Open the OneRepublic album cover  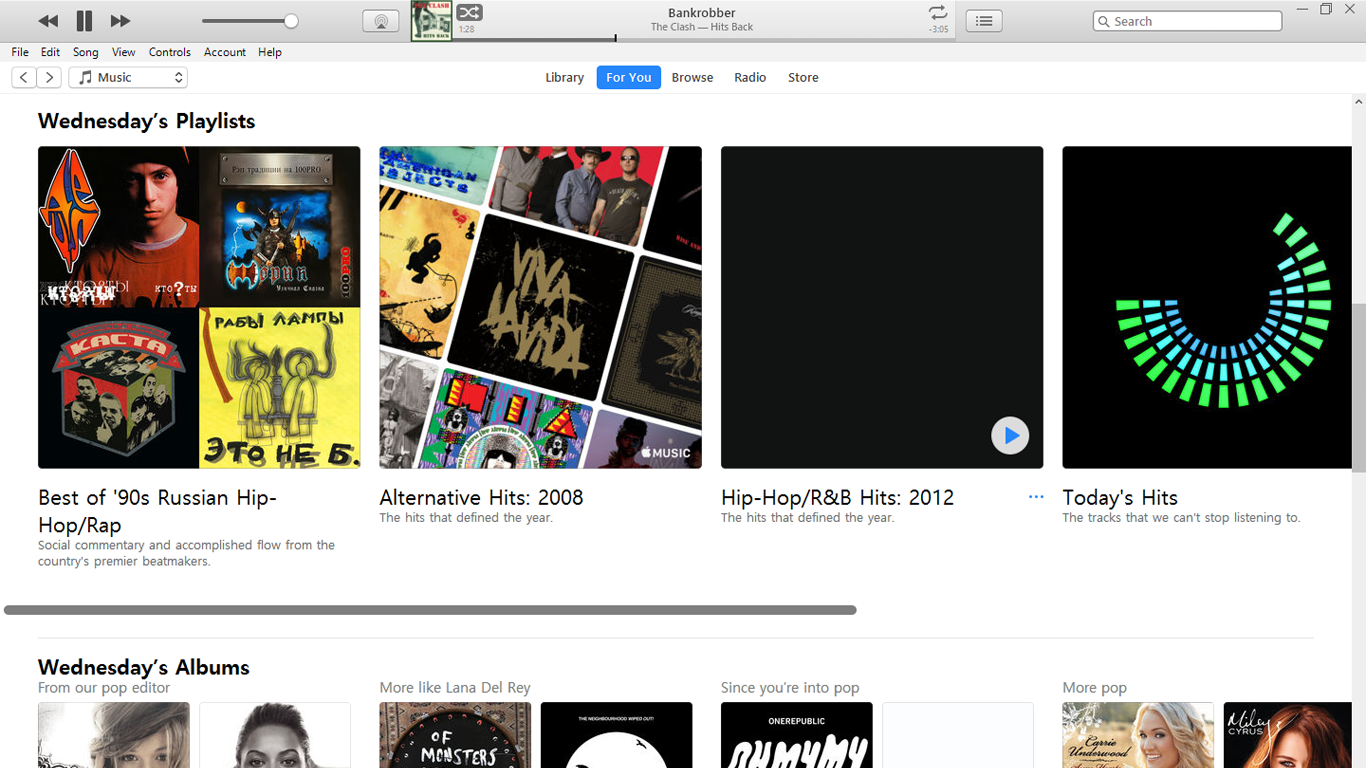pos(797,735)
